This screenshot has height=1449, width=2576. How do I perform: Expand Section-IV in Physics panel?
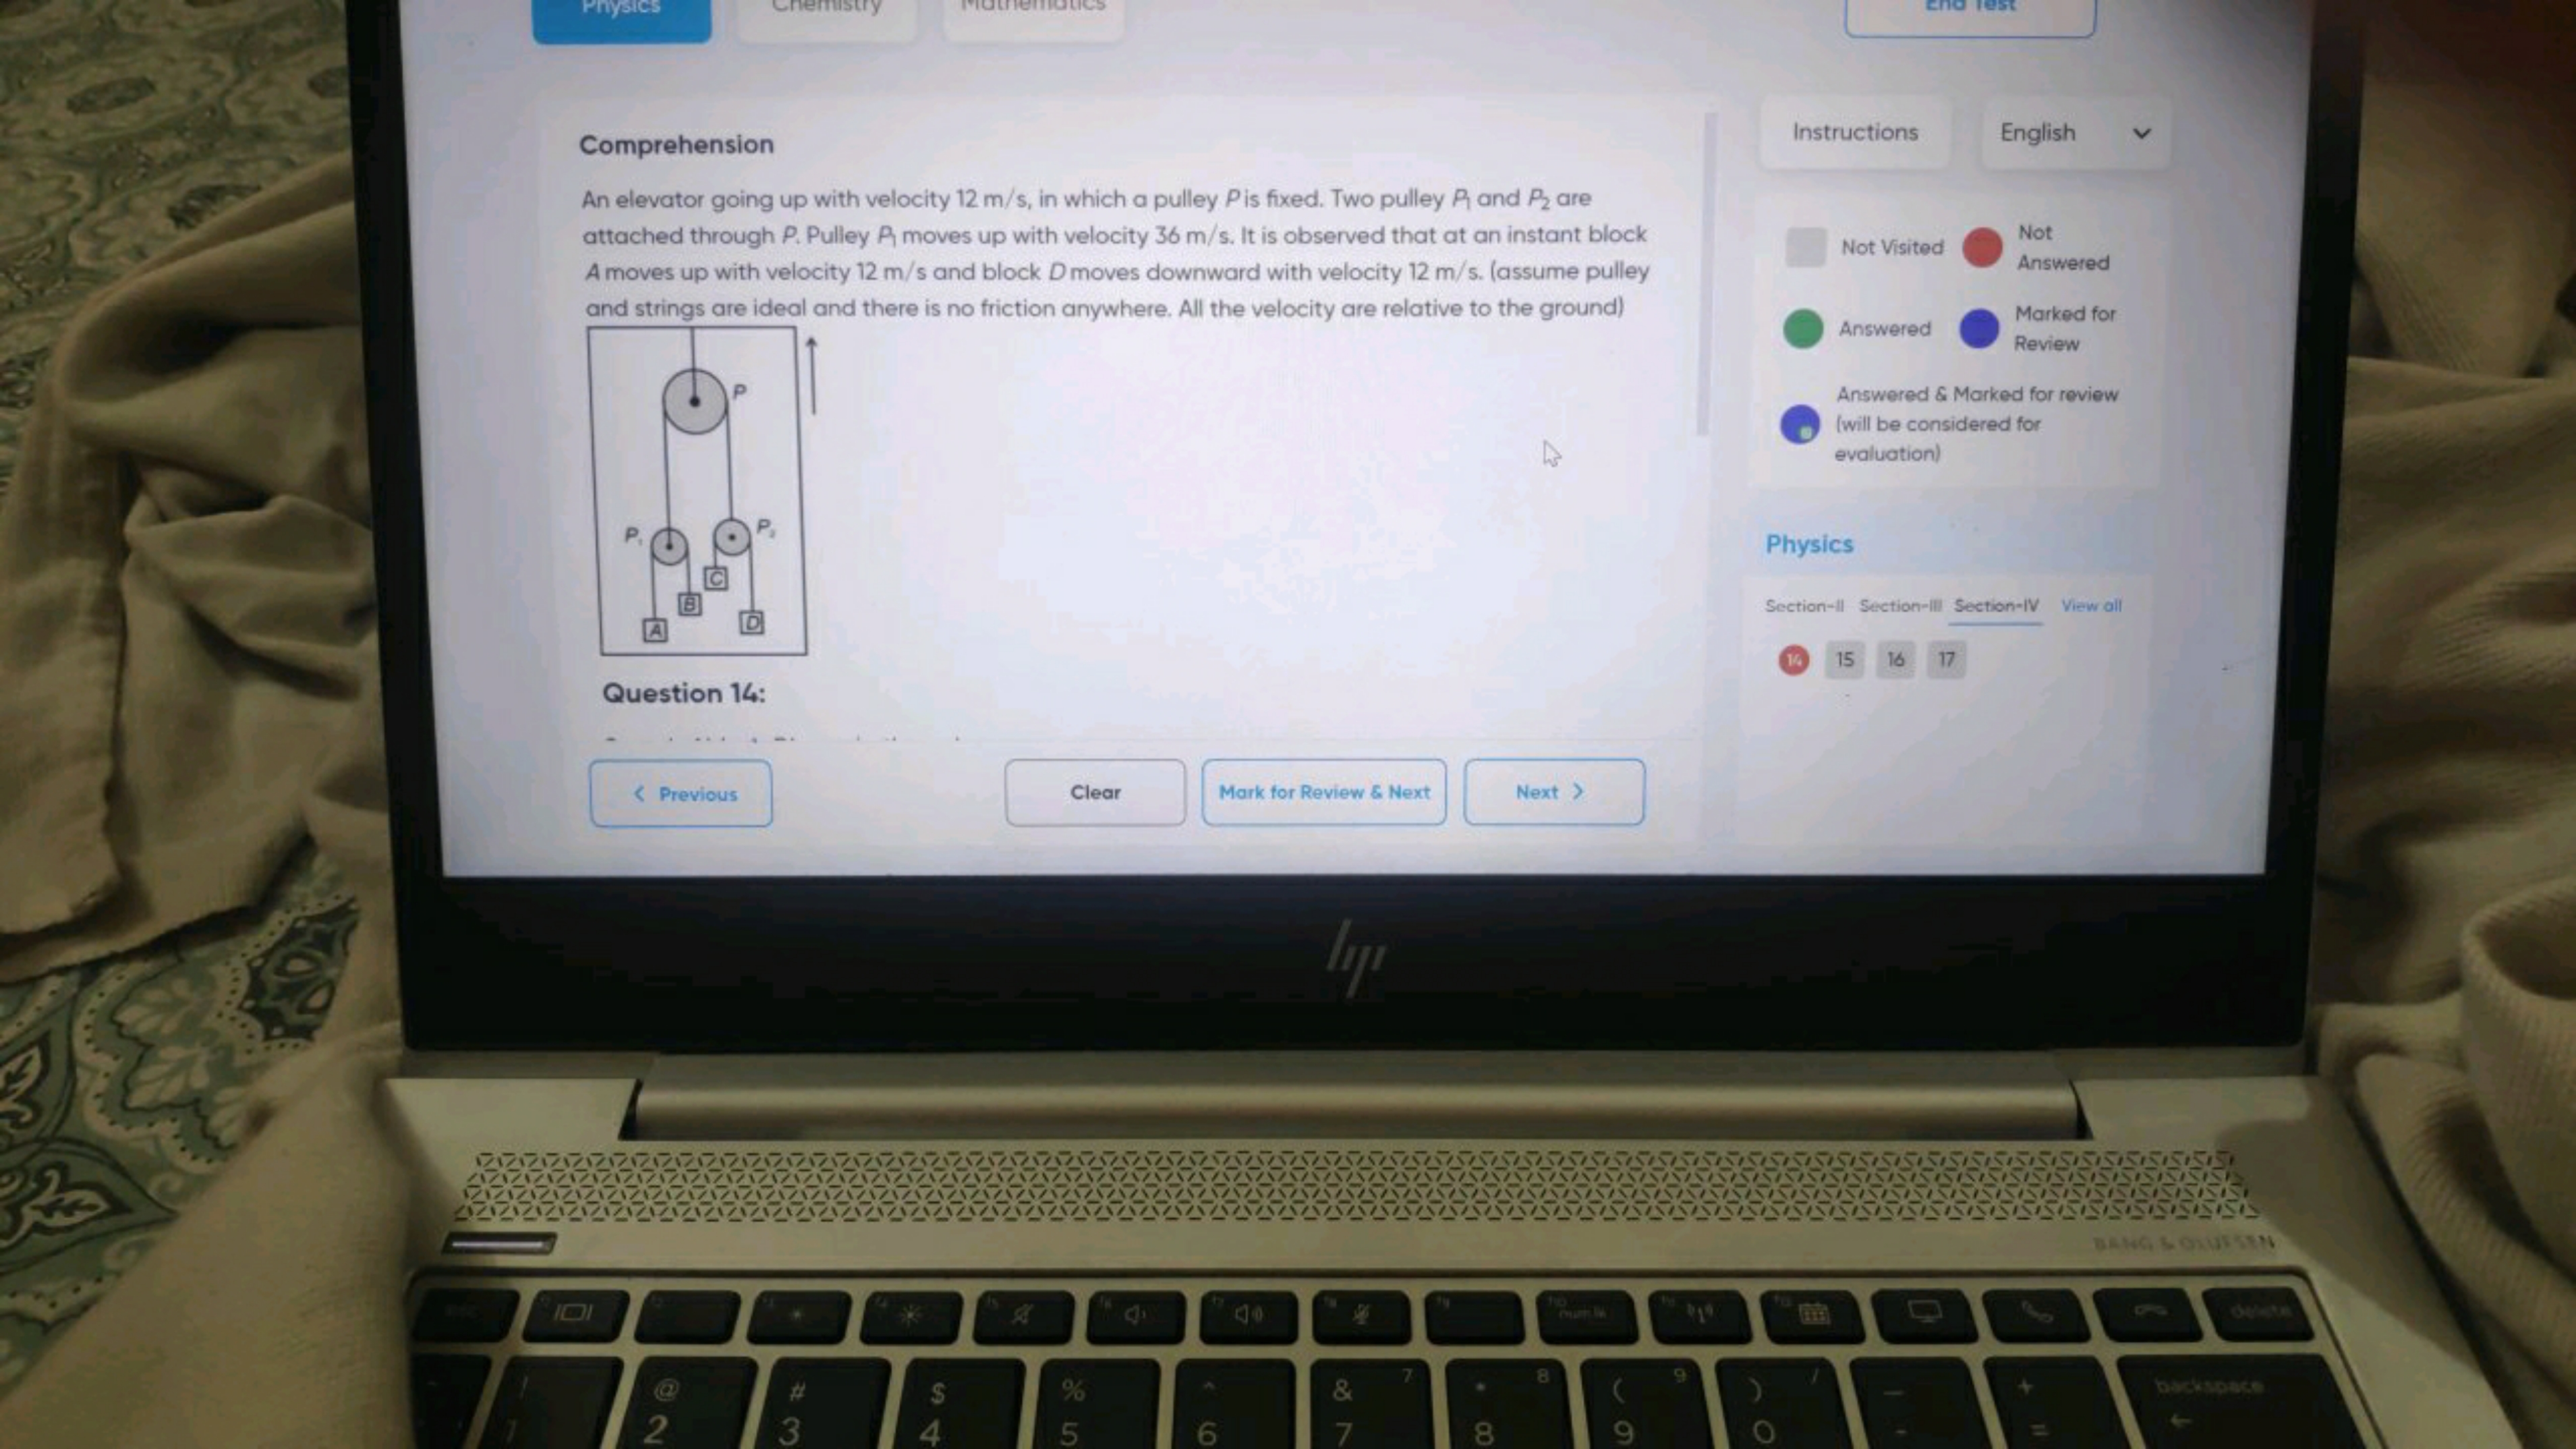1996,605
